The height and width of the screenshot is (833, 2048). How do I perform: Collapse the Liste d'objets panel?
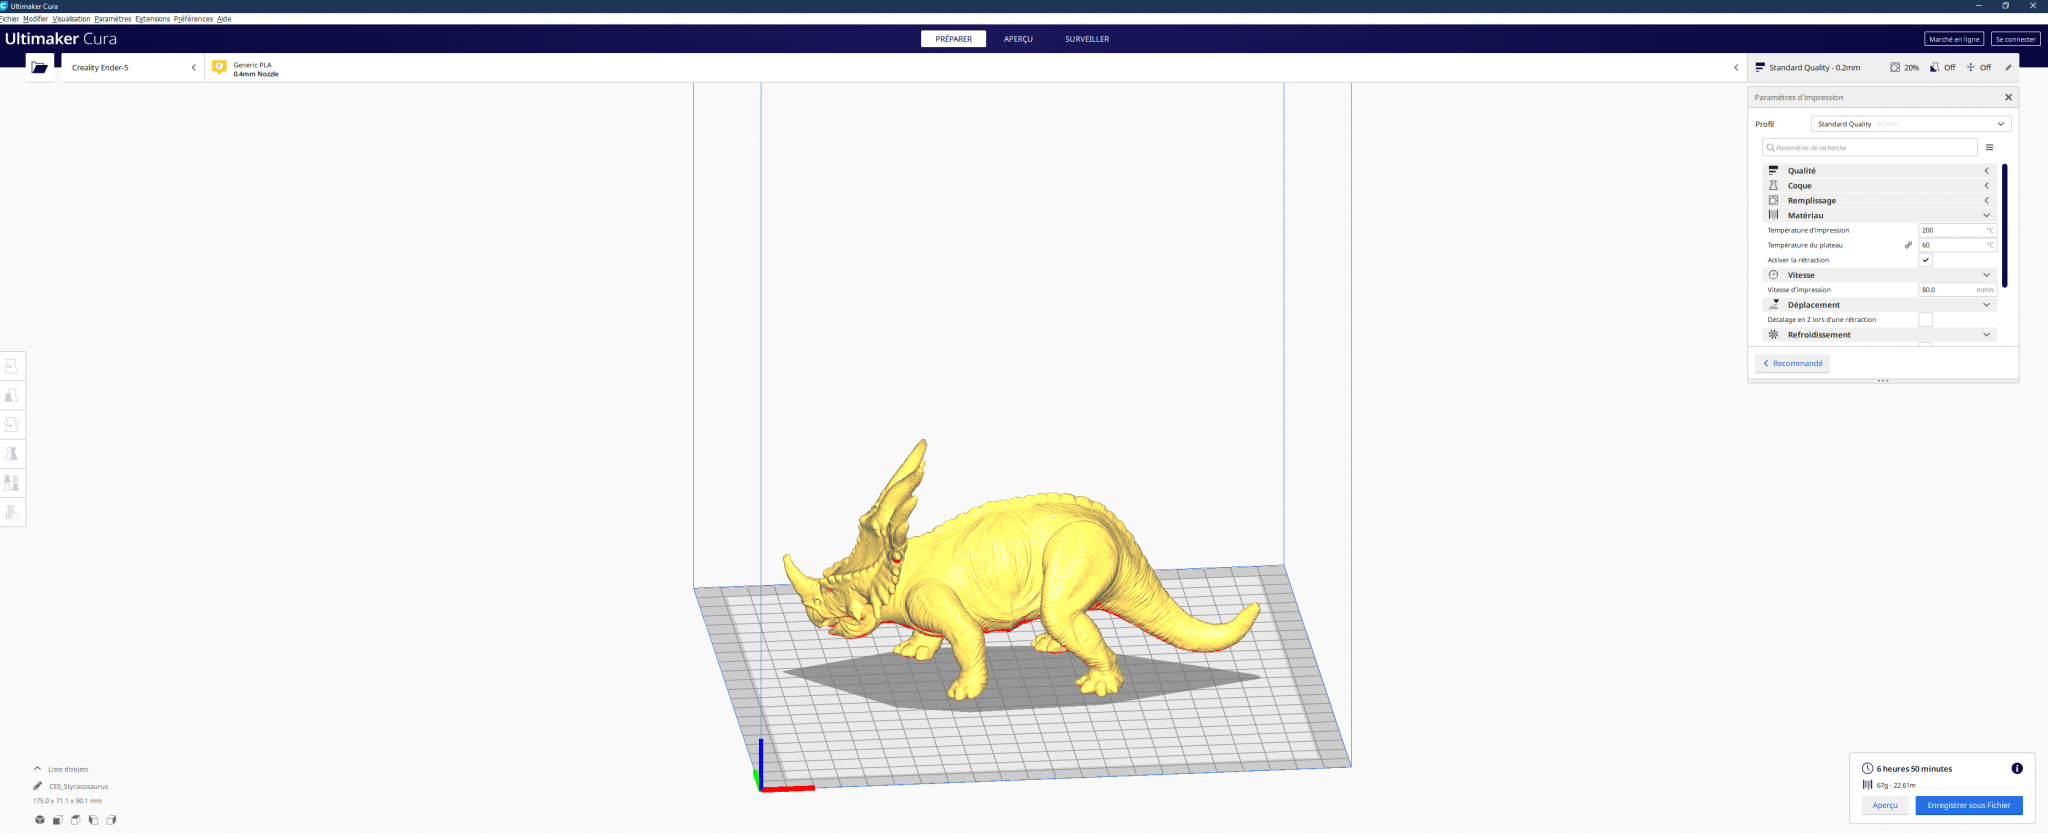(x=61, y=769)
